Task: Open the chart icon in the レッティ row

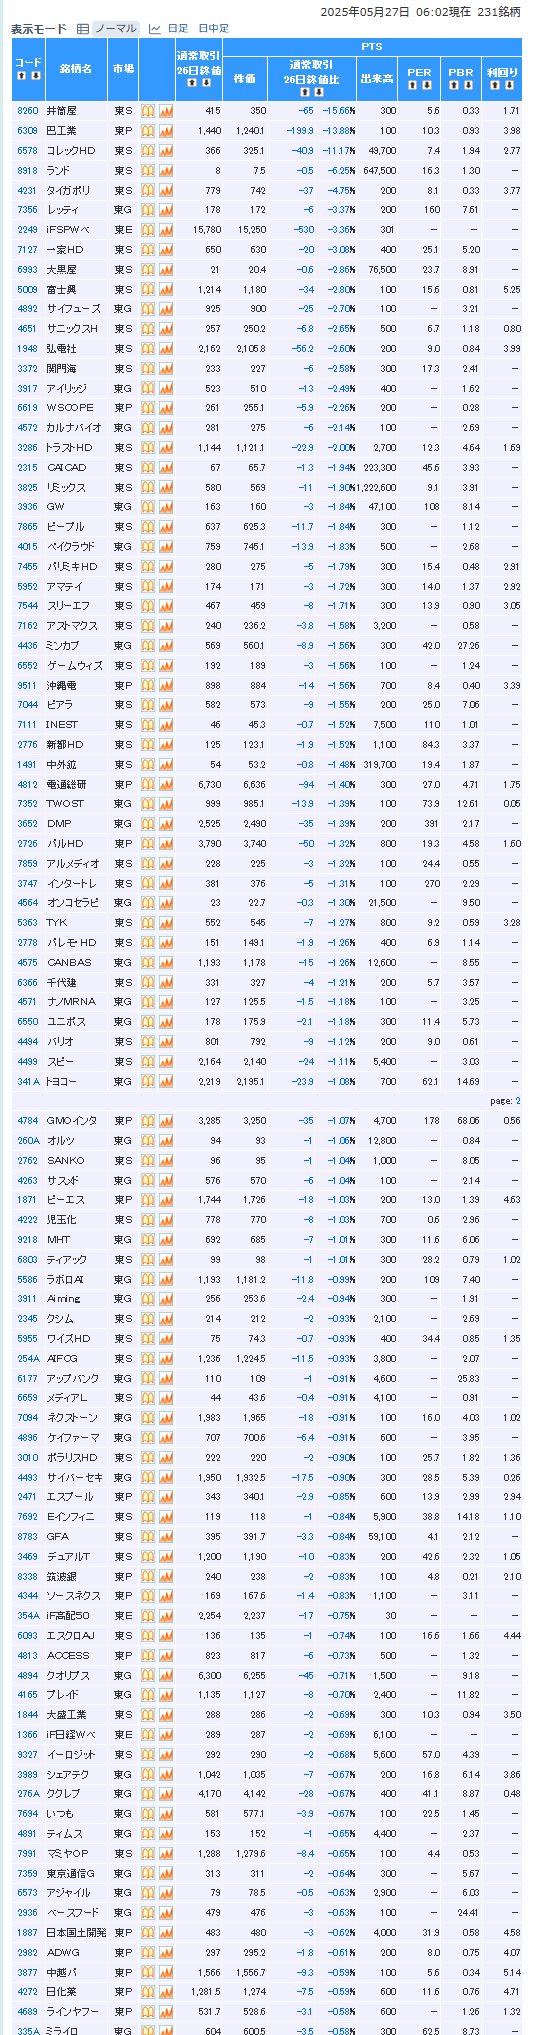Action: click(166, 210)
